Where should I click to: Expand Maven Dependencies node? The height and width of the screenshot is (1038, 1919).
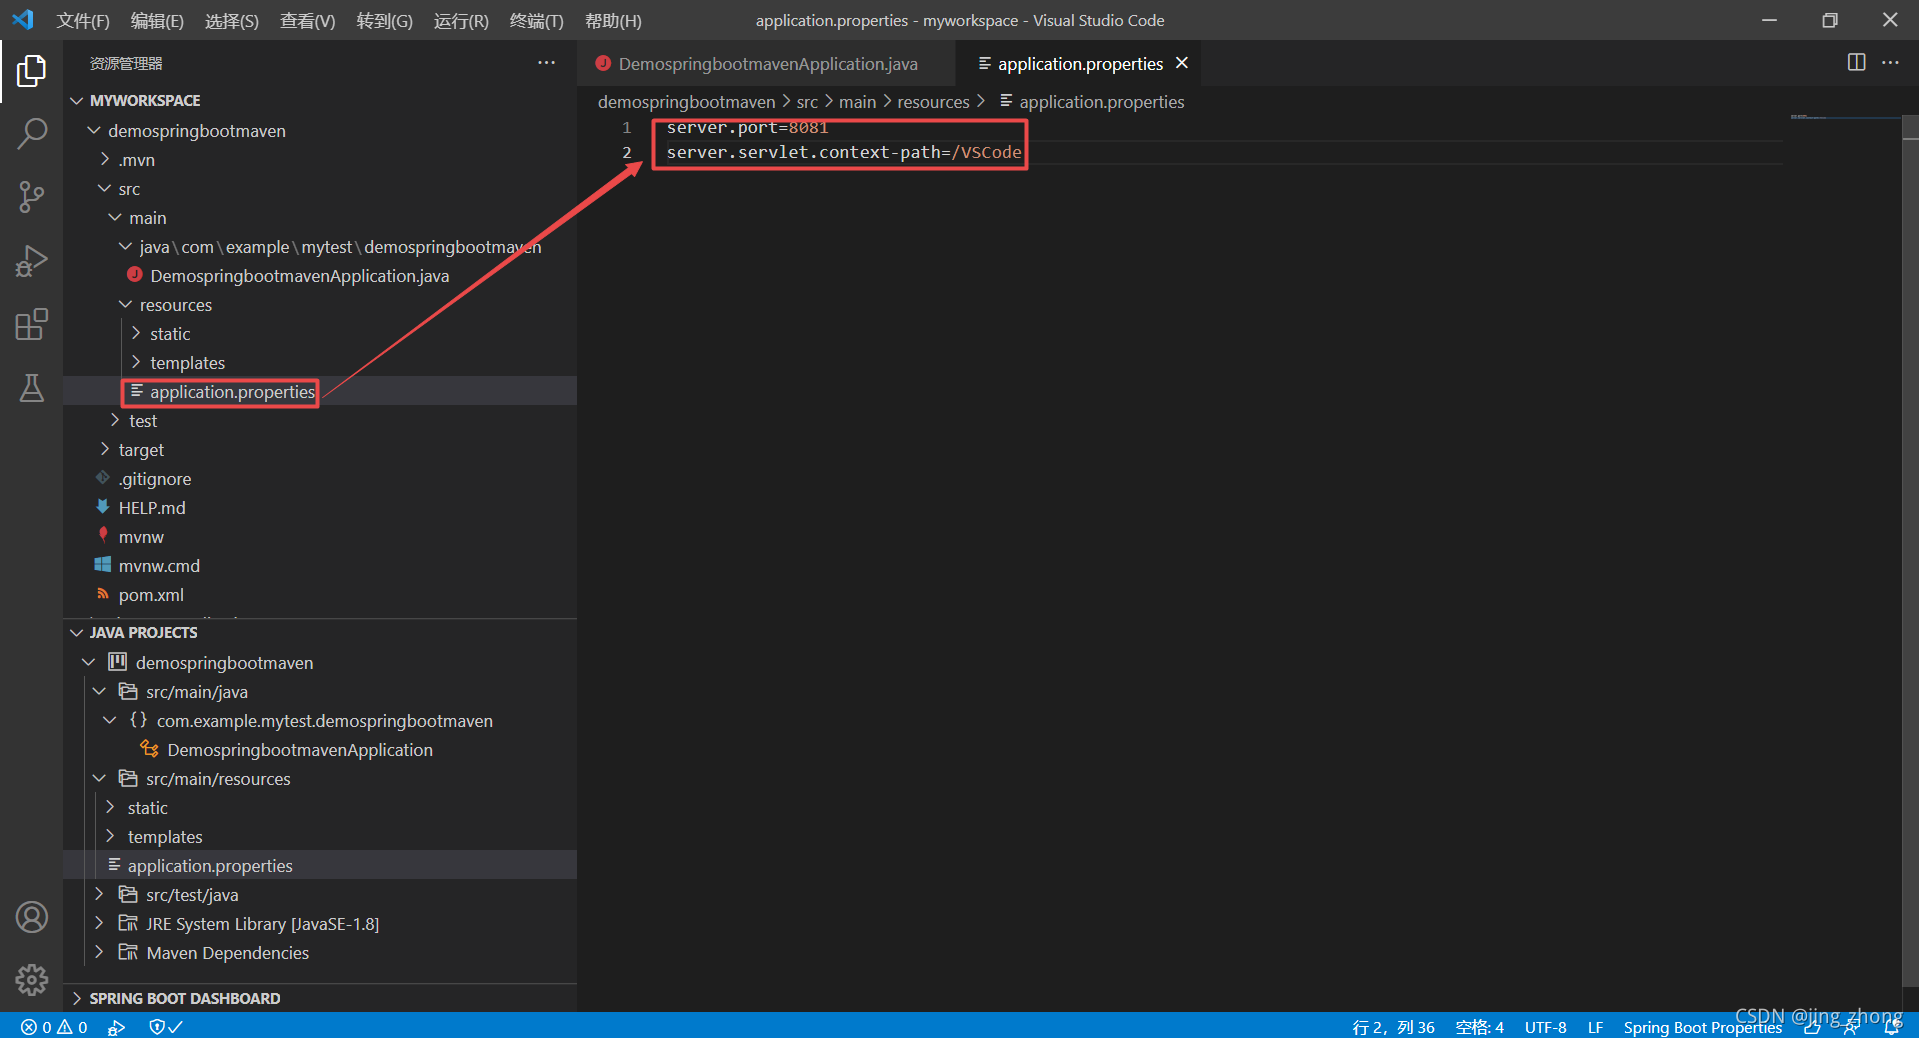click(x=227, y=953)
